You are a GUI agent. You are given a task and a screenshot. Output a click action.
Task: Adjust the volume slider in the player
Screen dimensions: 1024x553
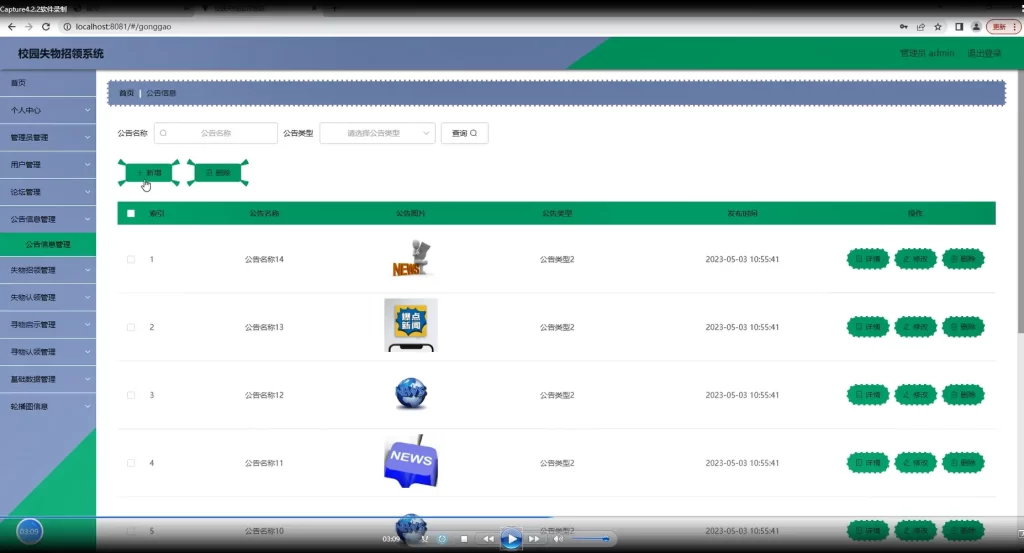[x=590, y=539]
